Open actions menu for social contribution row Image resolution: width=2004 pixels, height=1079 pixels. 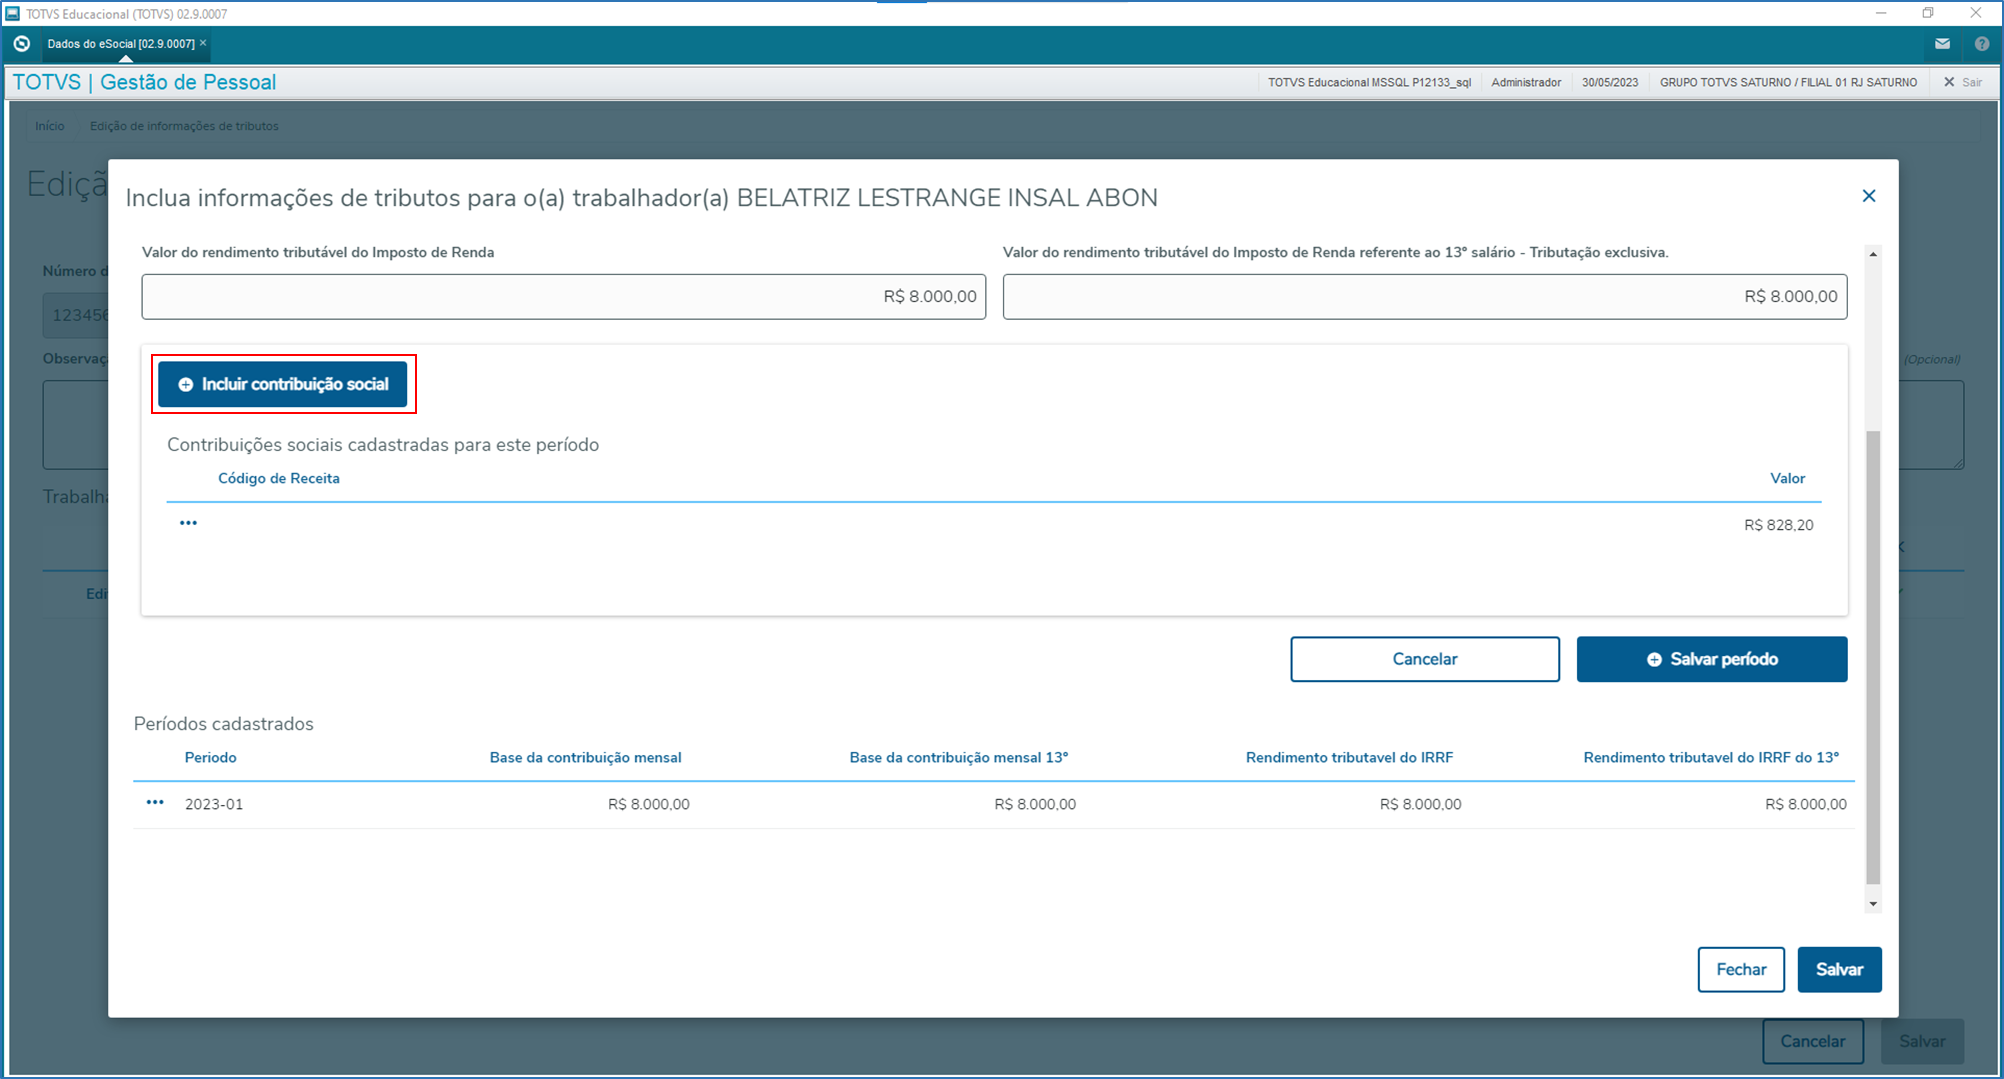(188, 523)
